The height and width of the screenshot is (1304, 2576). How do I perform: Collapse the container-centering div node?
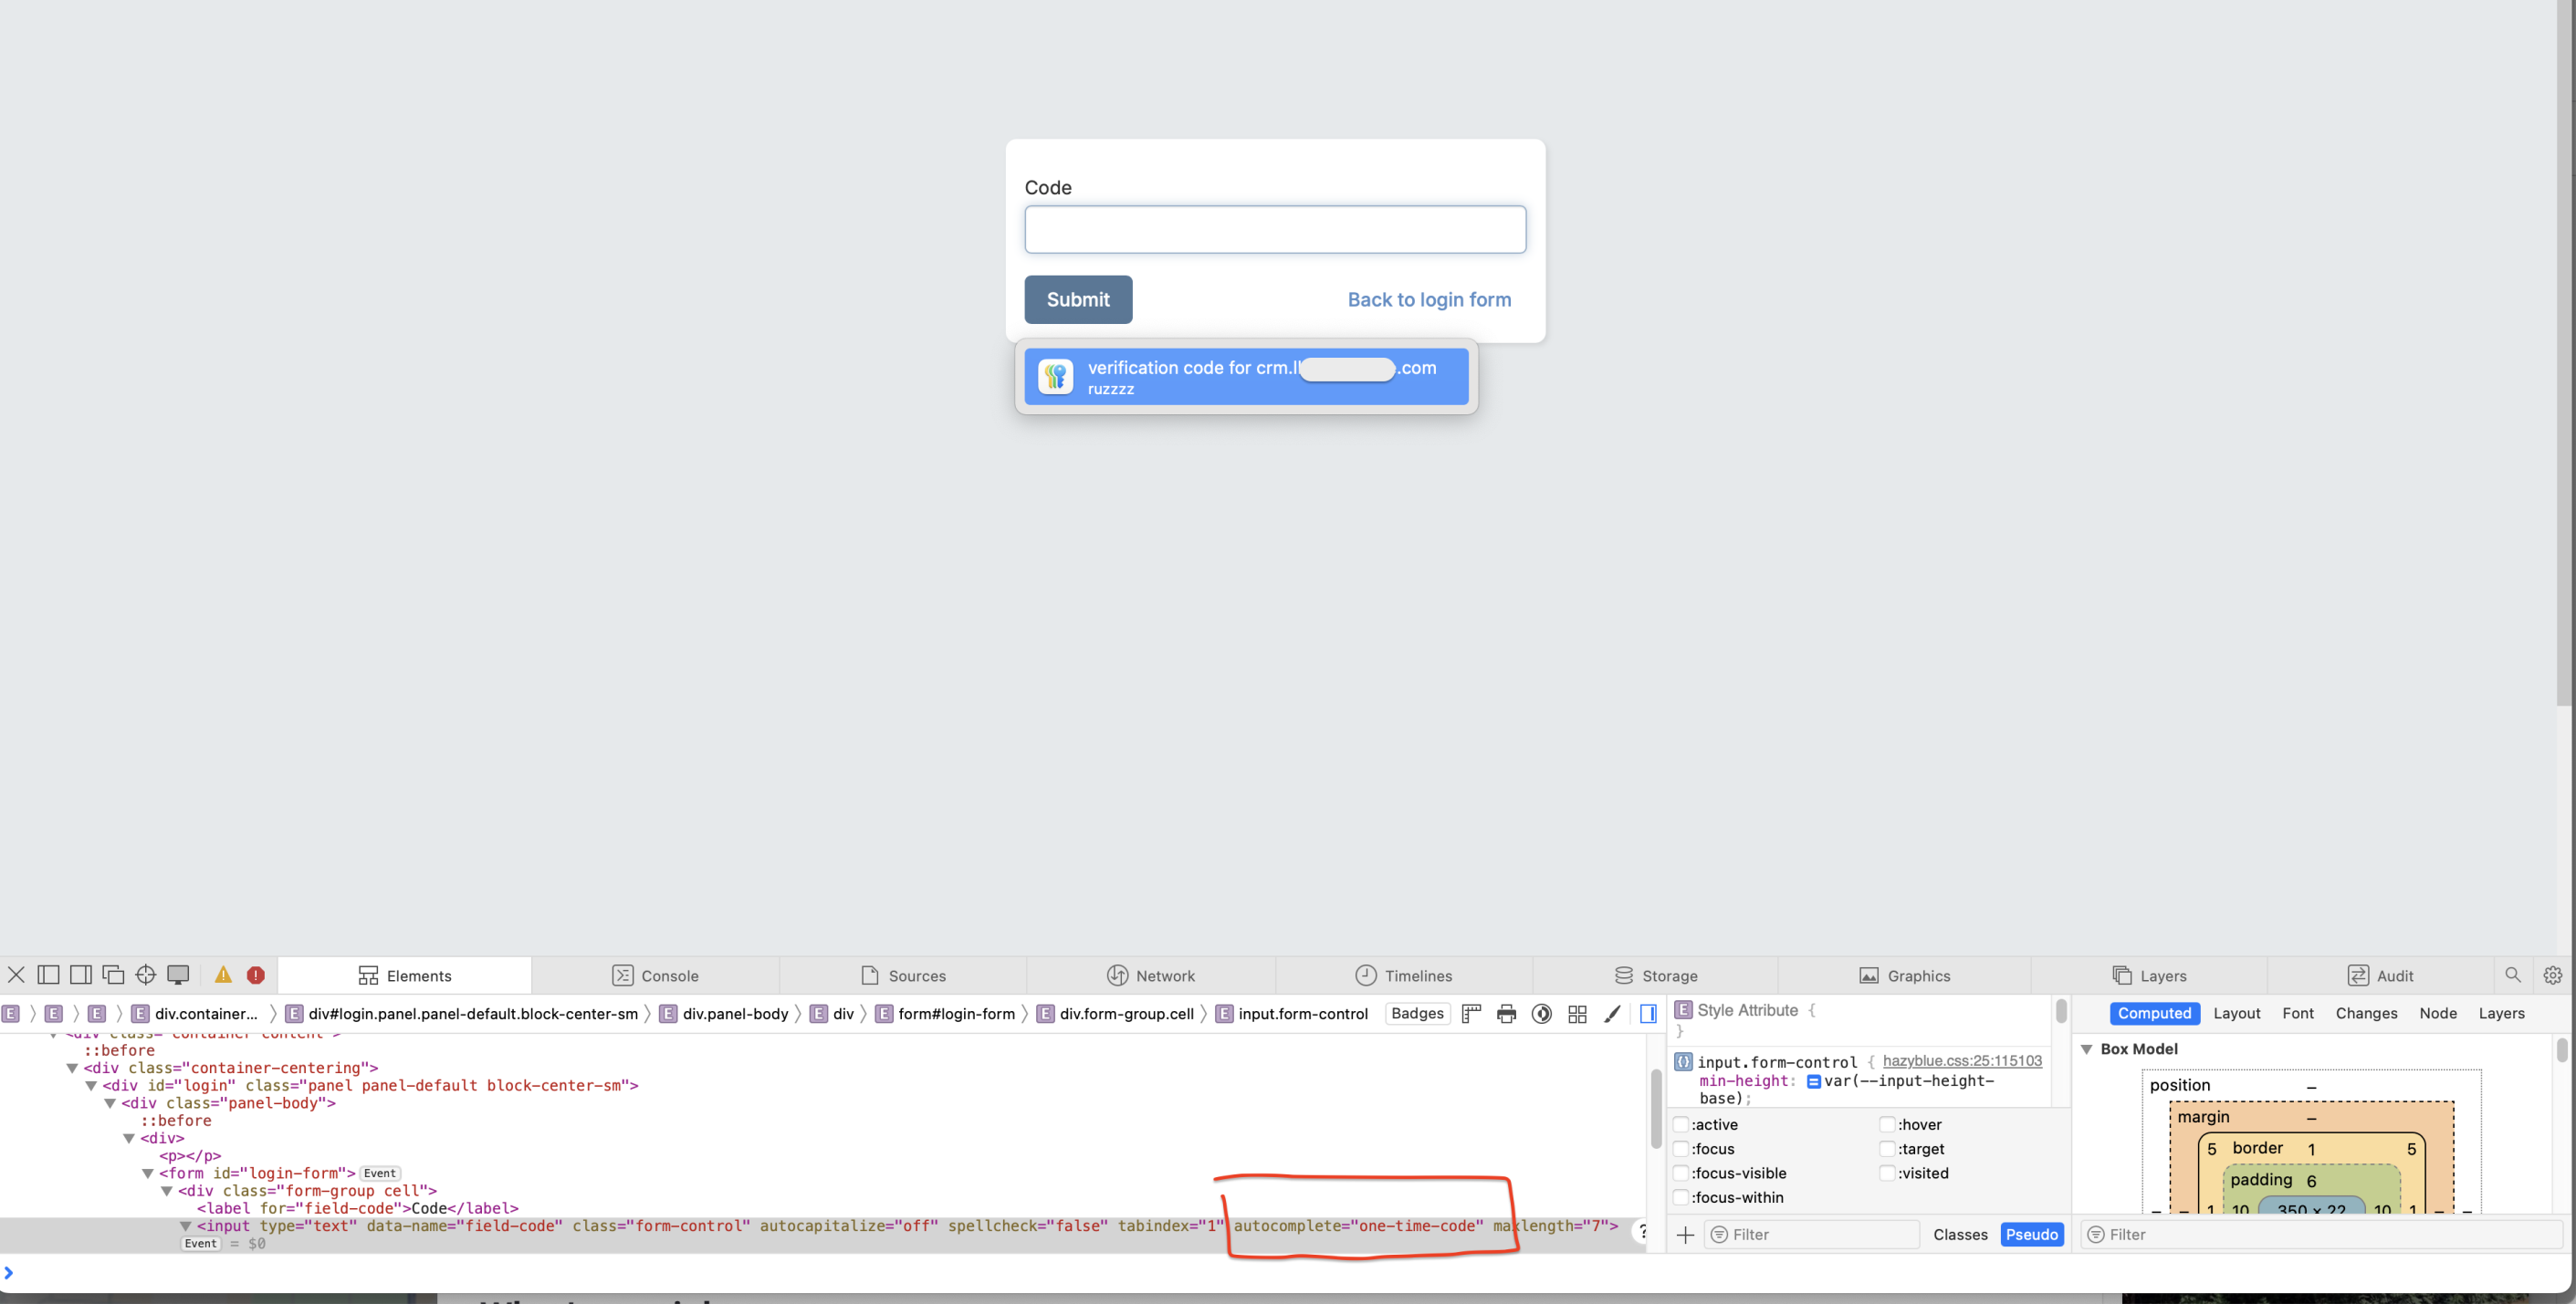(72, 1068)
